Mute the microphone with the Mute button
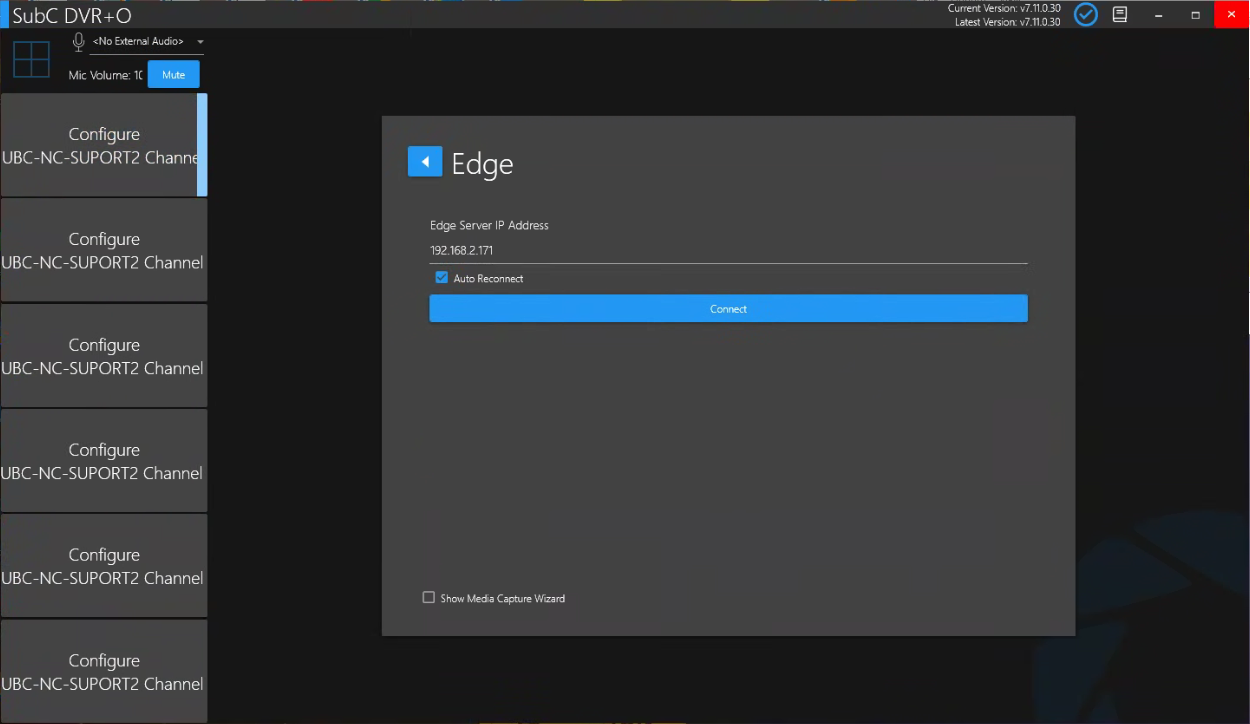 [x=173, y=75]
